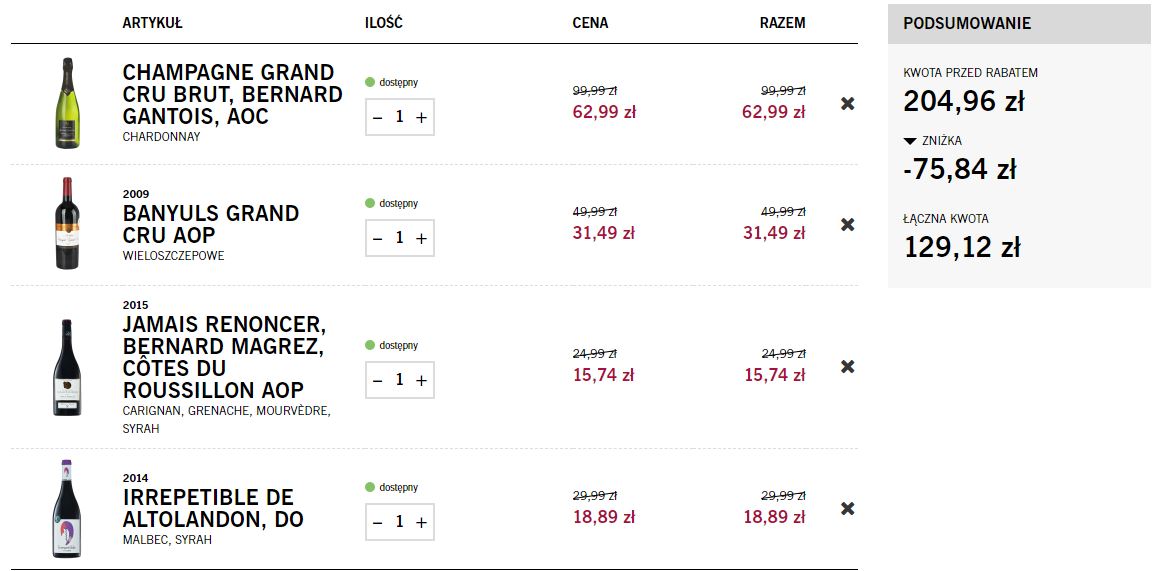Click the Irrepetible bottle thumbnail image

pyautogui.click(x=67, y=509)
